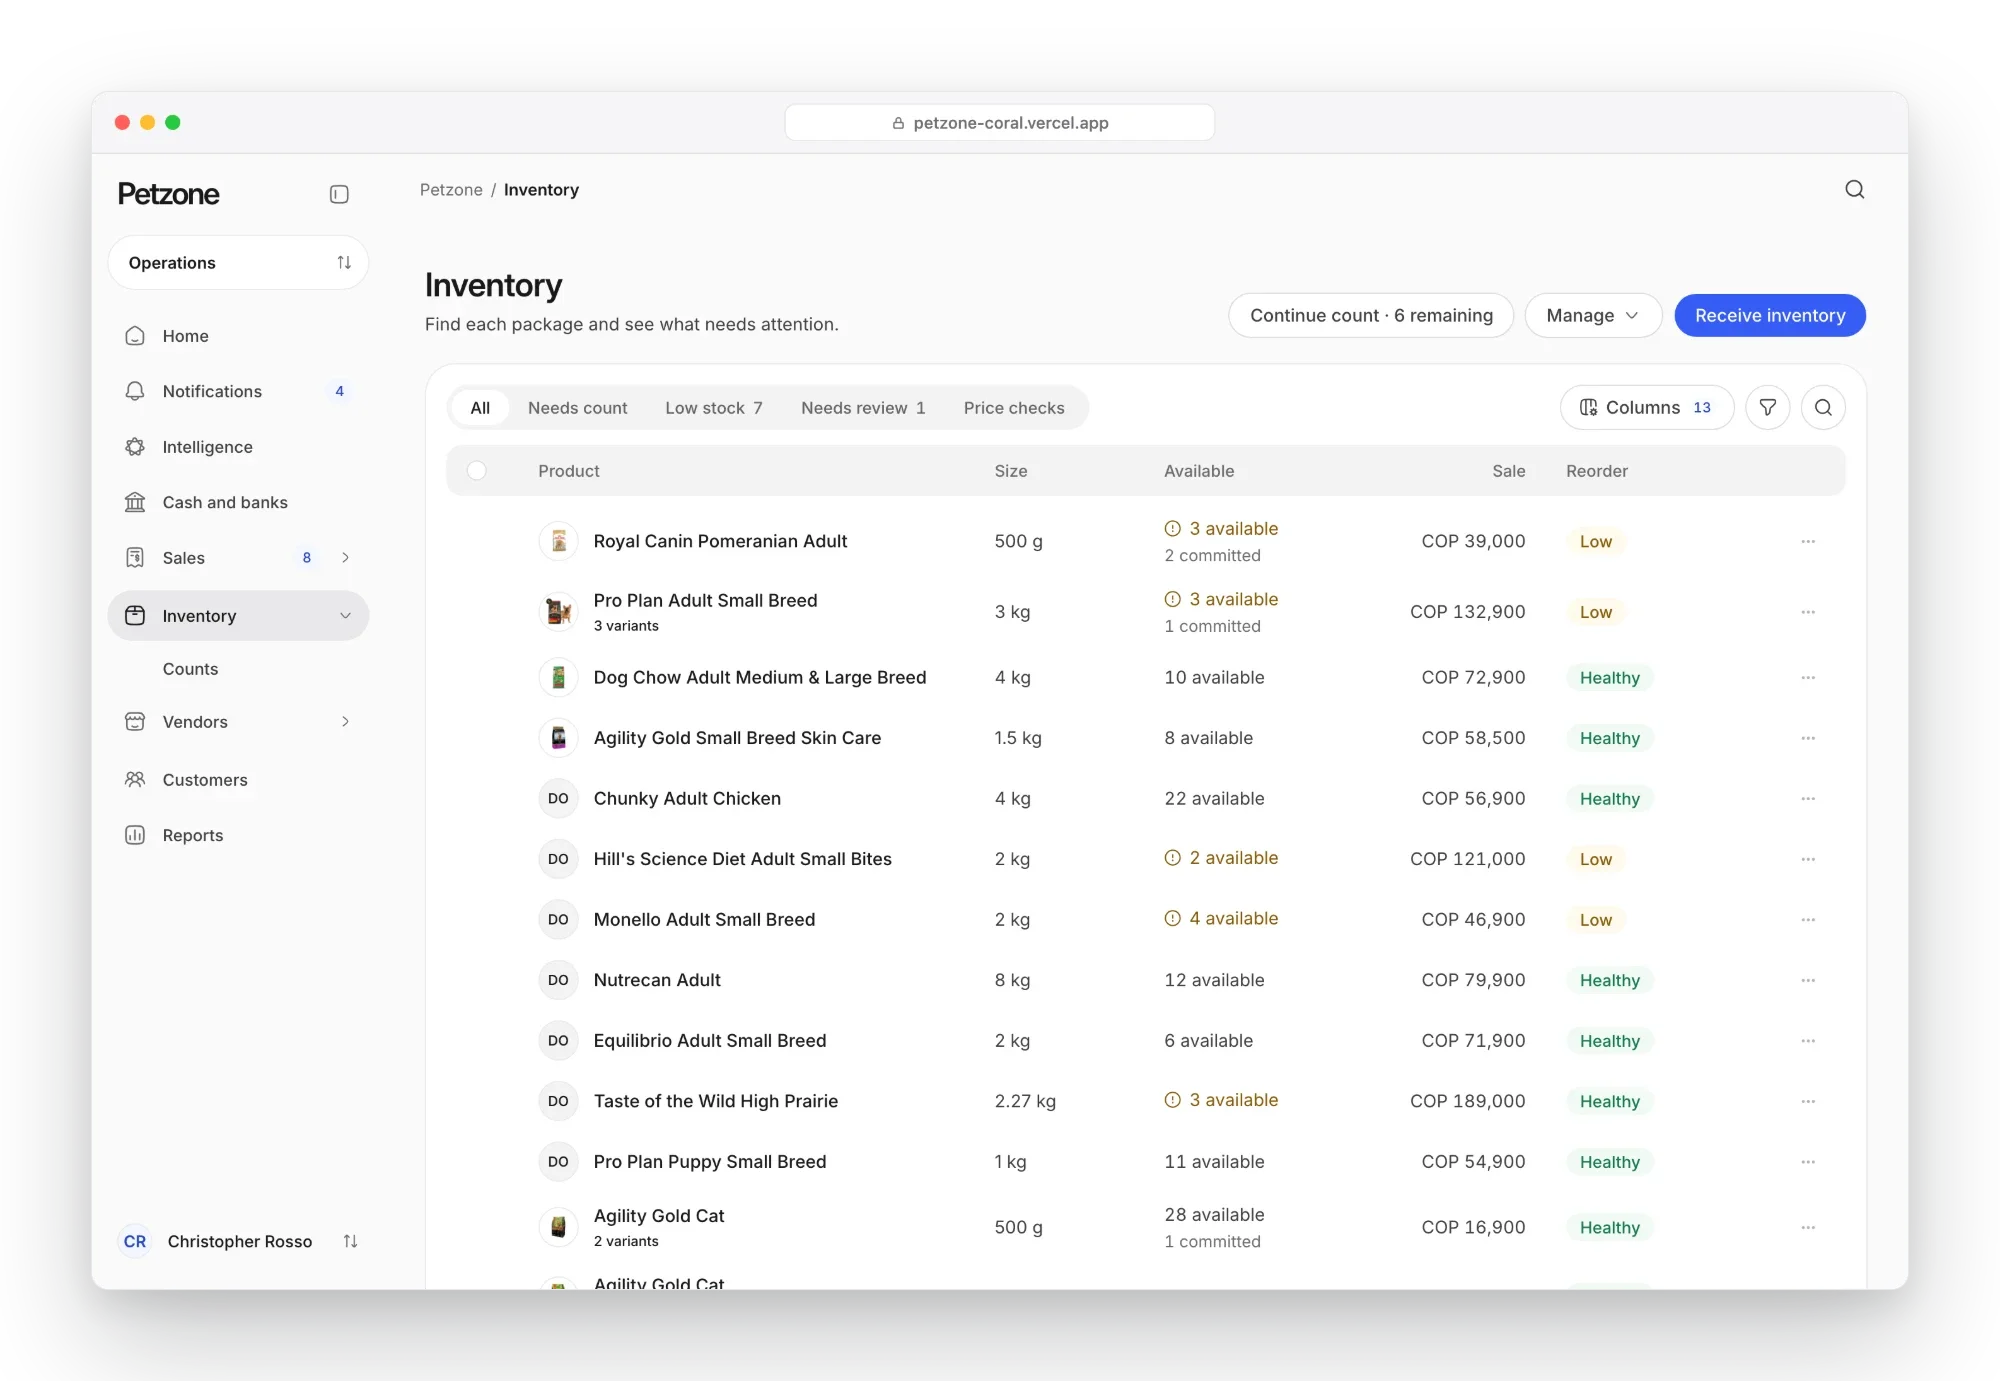Screen dimensions: 2000x1381
Task: Click Continue count · 6 remaining button
Action: 1371,316
